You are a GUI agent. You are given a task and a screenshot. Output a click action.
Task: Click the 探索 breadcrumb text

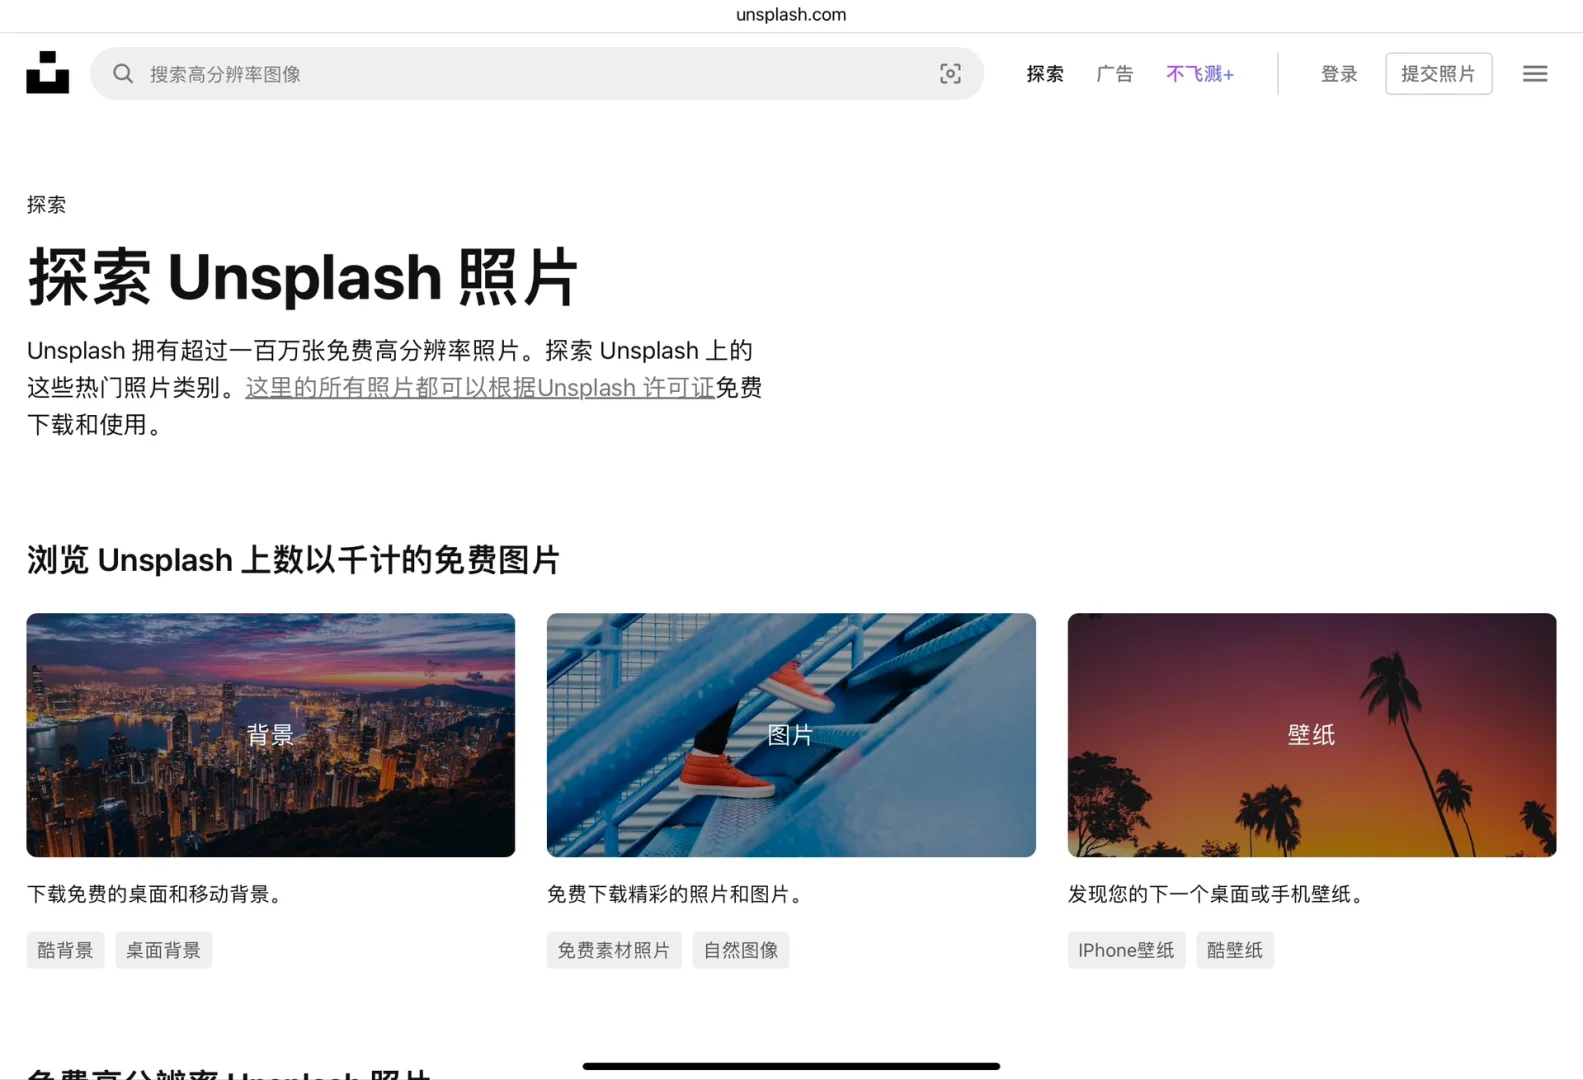click(46, 205)
